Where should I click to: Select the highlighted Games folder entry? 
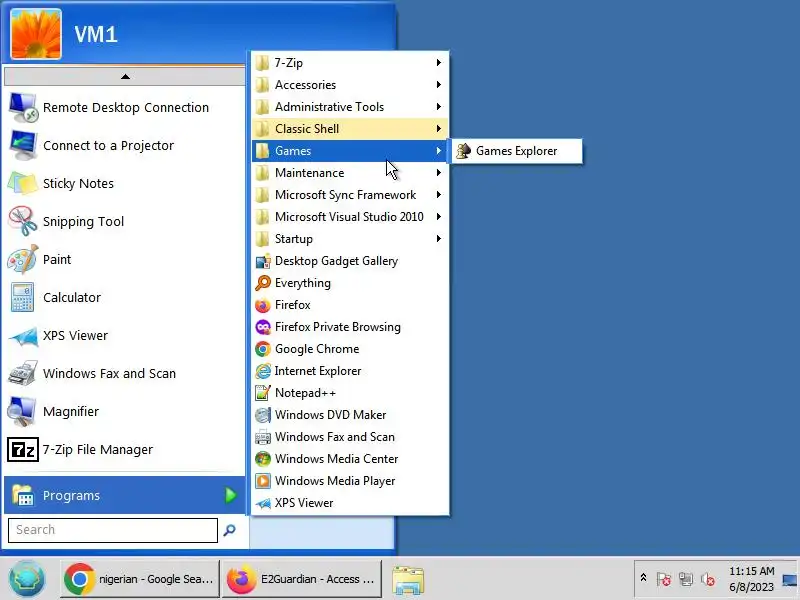(351, 151)
